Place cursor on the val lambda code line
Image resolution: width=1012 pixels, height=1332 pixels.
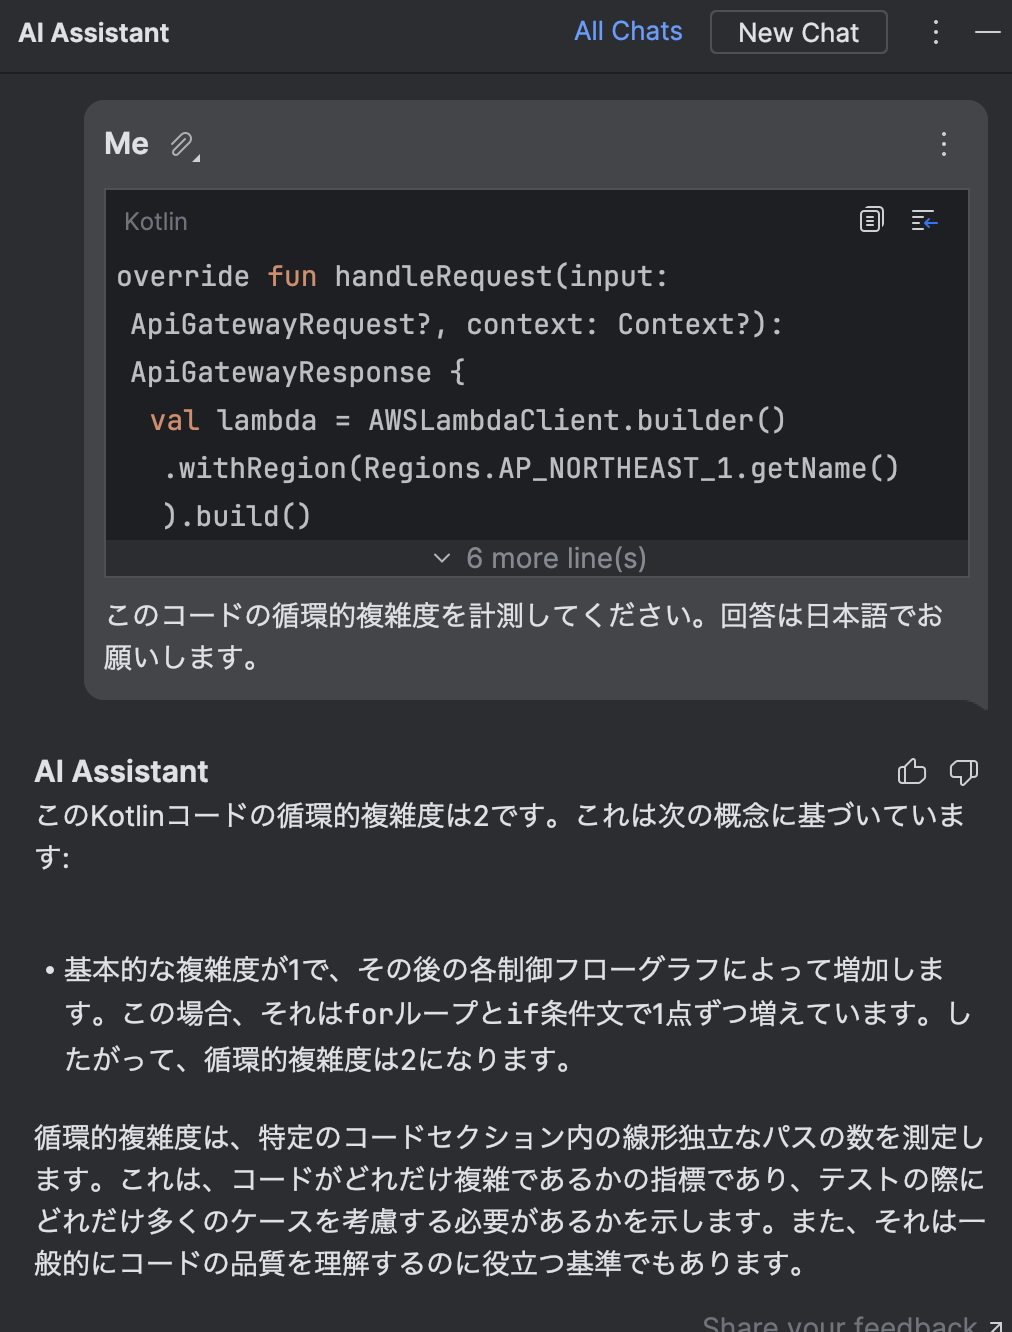tap(468, 420)
